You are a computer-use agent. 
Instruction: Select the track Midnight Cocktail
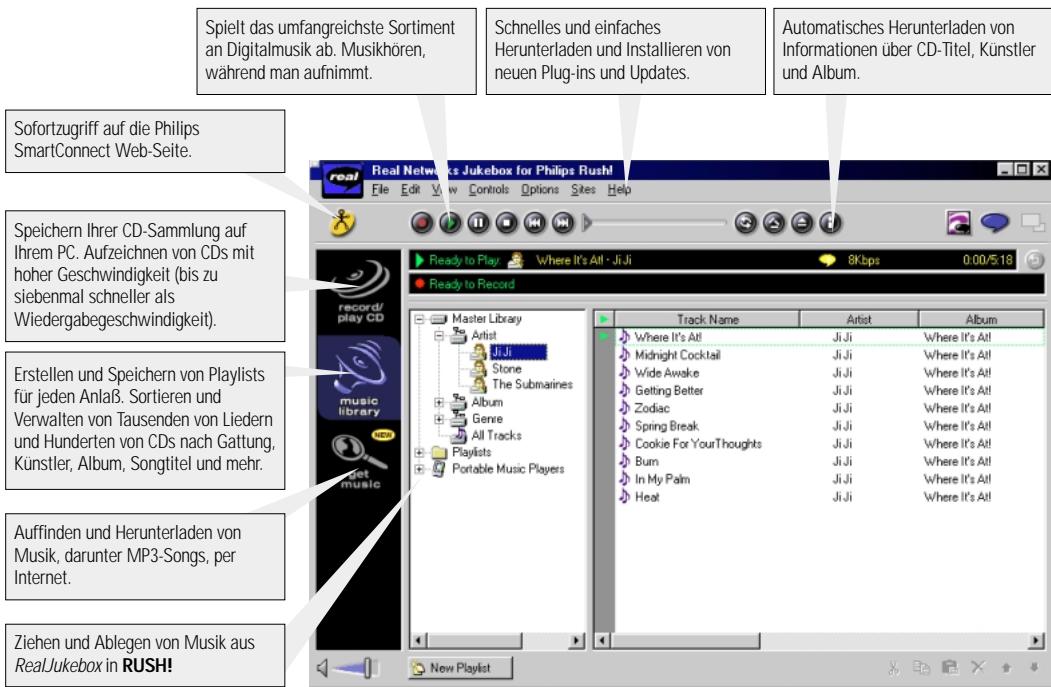tap(677, 355)
